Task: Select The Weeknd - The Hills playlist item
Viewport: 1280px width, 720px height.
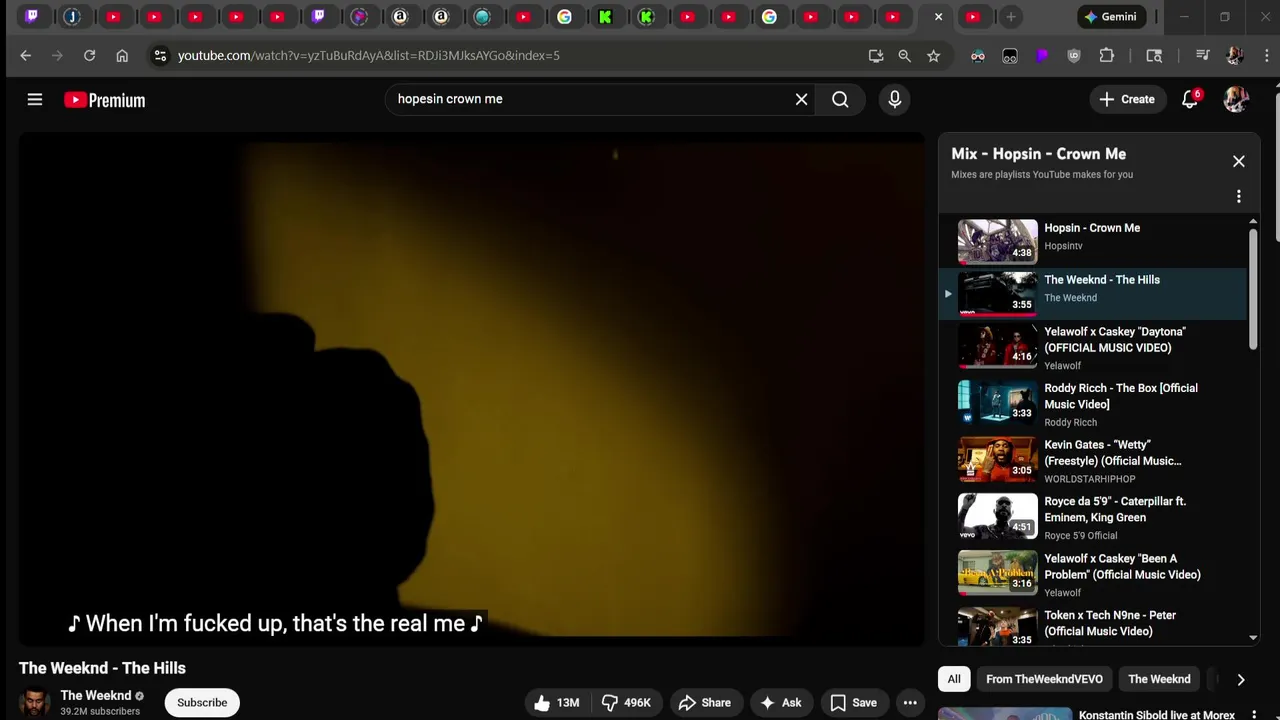Action: [x=1095, y=292]
